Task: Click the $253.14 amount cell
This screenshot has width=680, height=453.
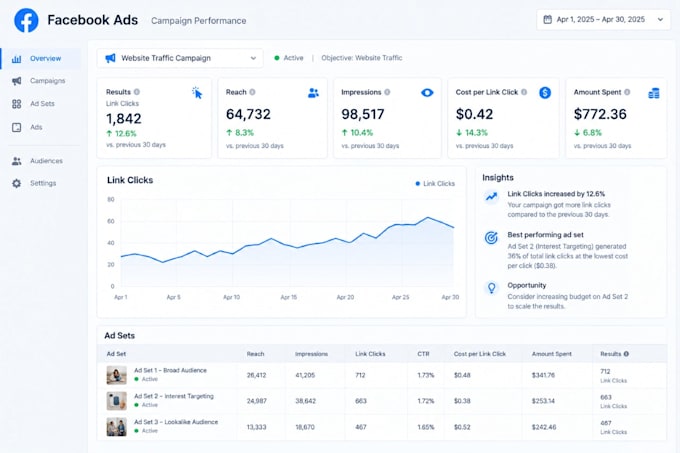Action: pos(543,401)
